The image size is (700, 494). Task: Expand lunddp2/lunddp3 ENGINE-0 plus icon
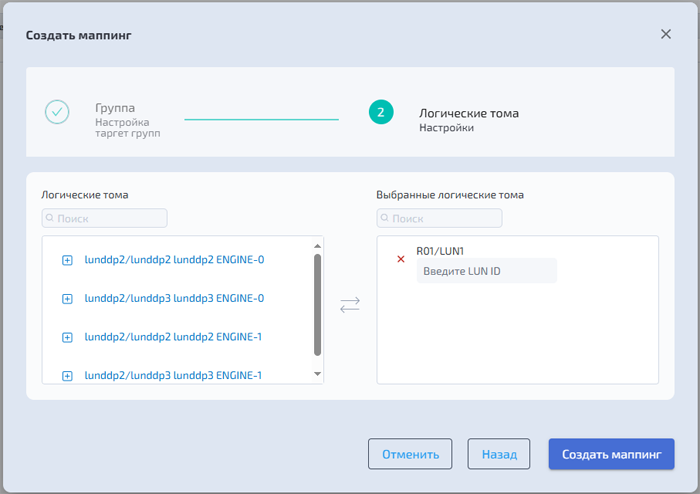(x=67, y=299)
